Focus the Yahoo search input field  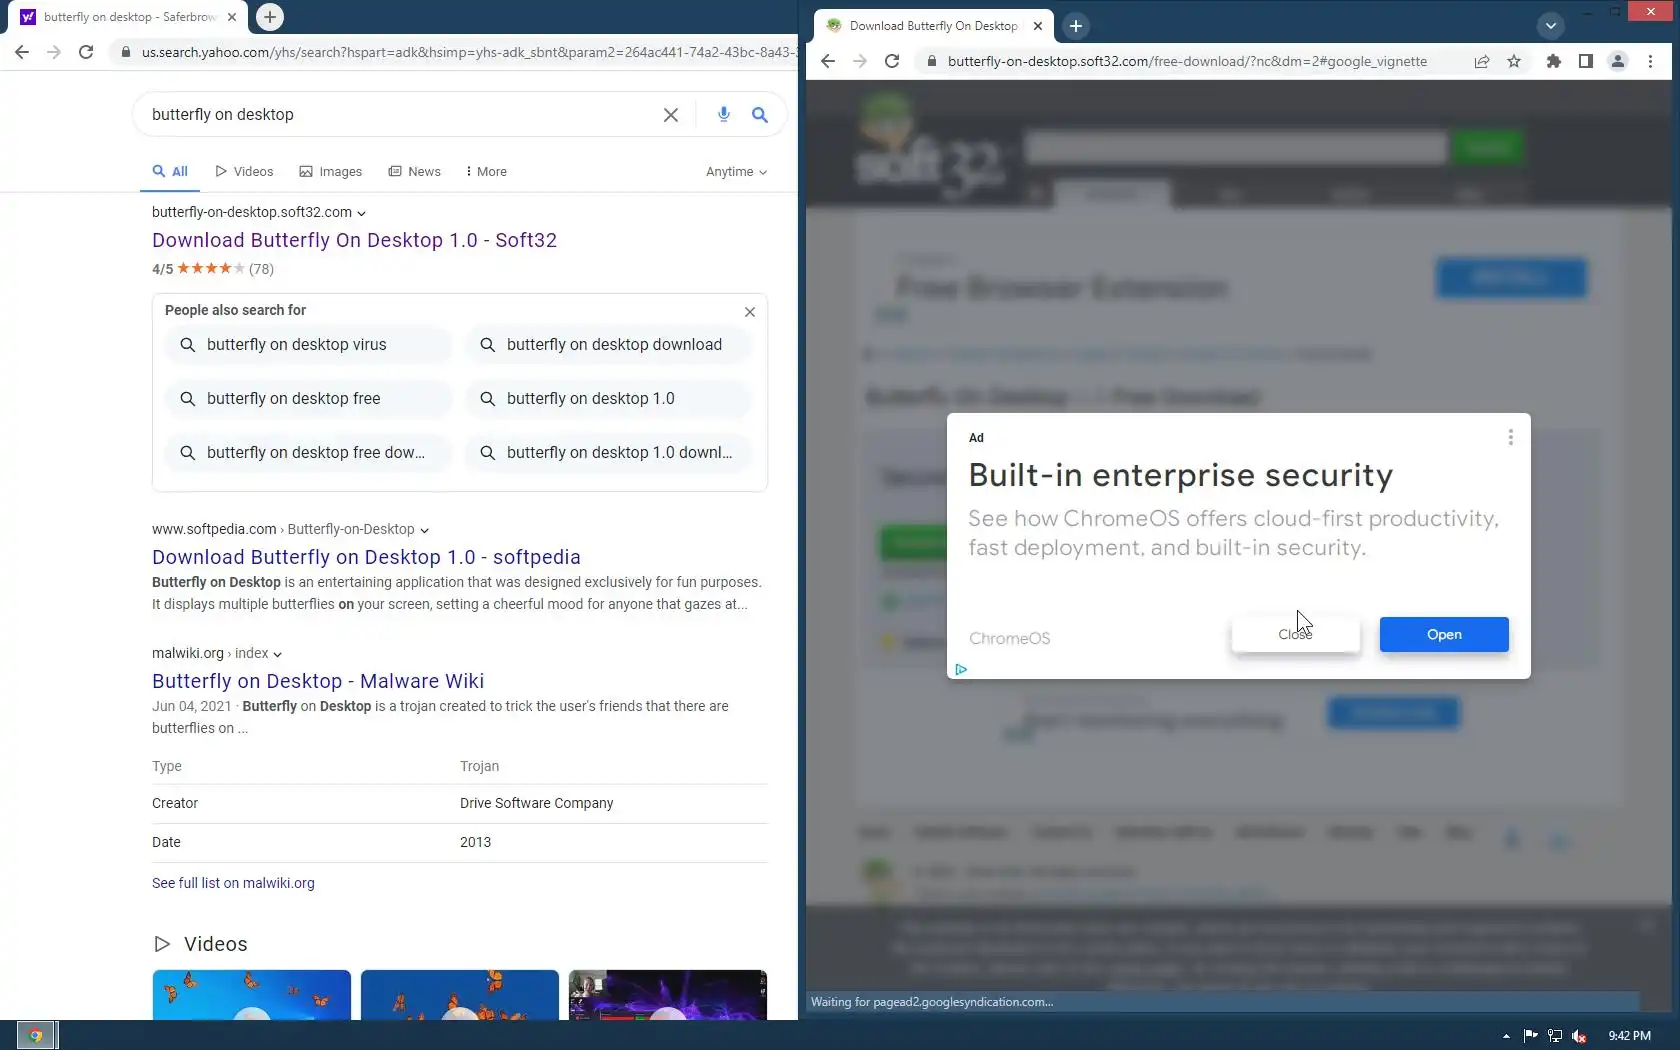point(400,115)
